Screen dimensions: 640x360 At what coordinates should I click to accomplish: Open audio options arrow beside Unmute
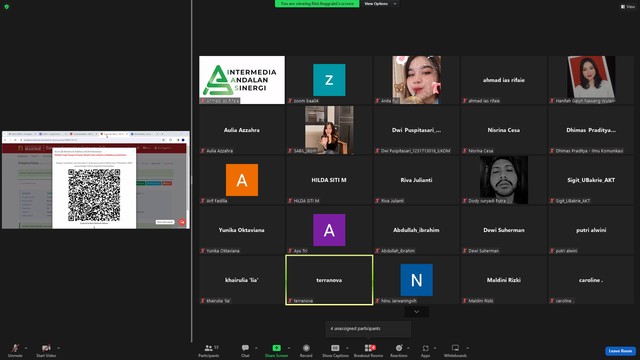tap(26, 348)
